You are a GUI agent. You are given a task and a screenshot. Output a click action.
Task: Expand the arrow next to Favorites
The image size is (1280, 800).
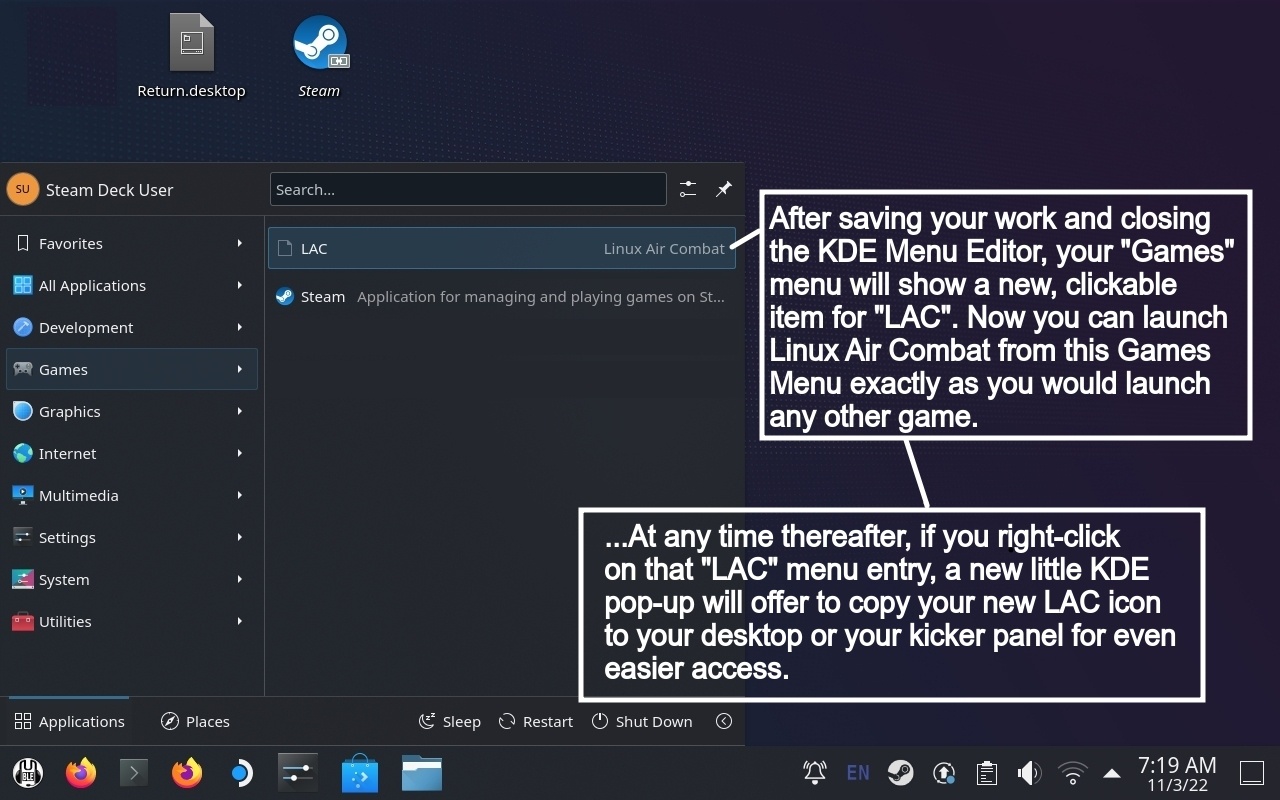240,243
